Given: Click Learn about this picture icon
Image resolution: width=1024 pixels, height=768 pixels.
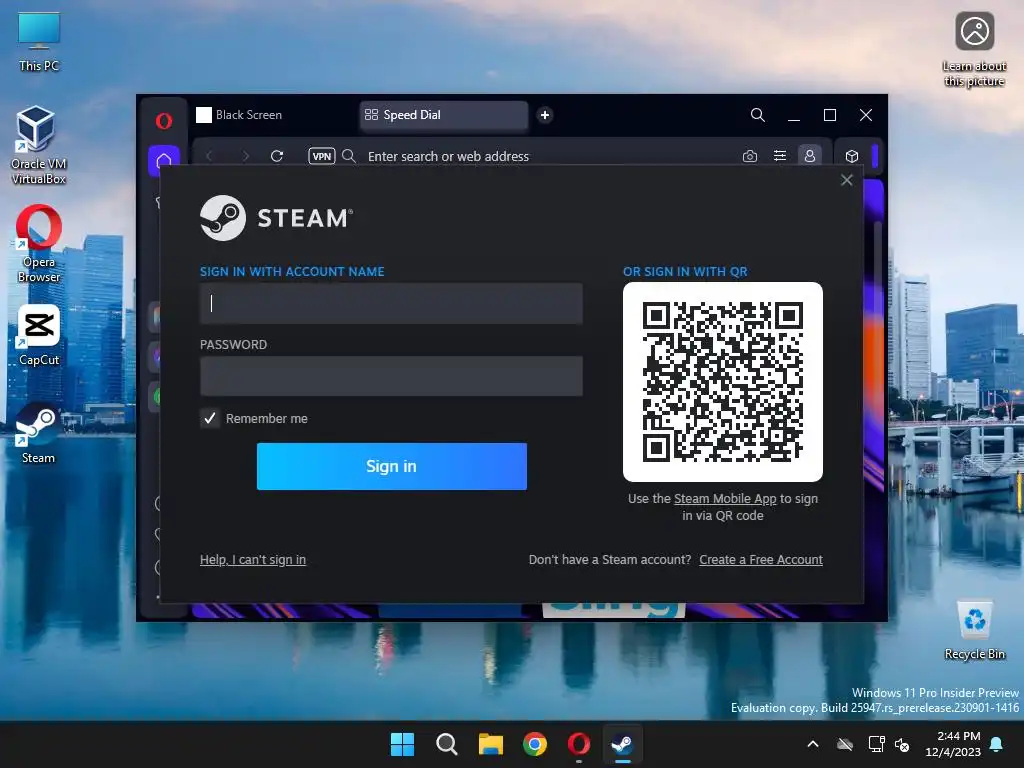Looking at the screenshot, I should tap(974, 50).
